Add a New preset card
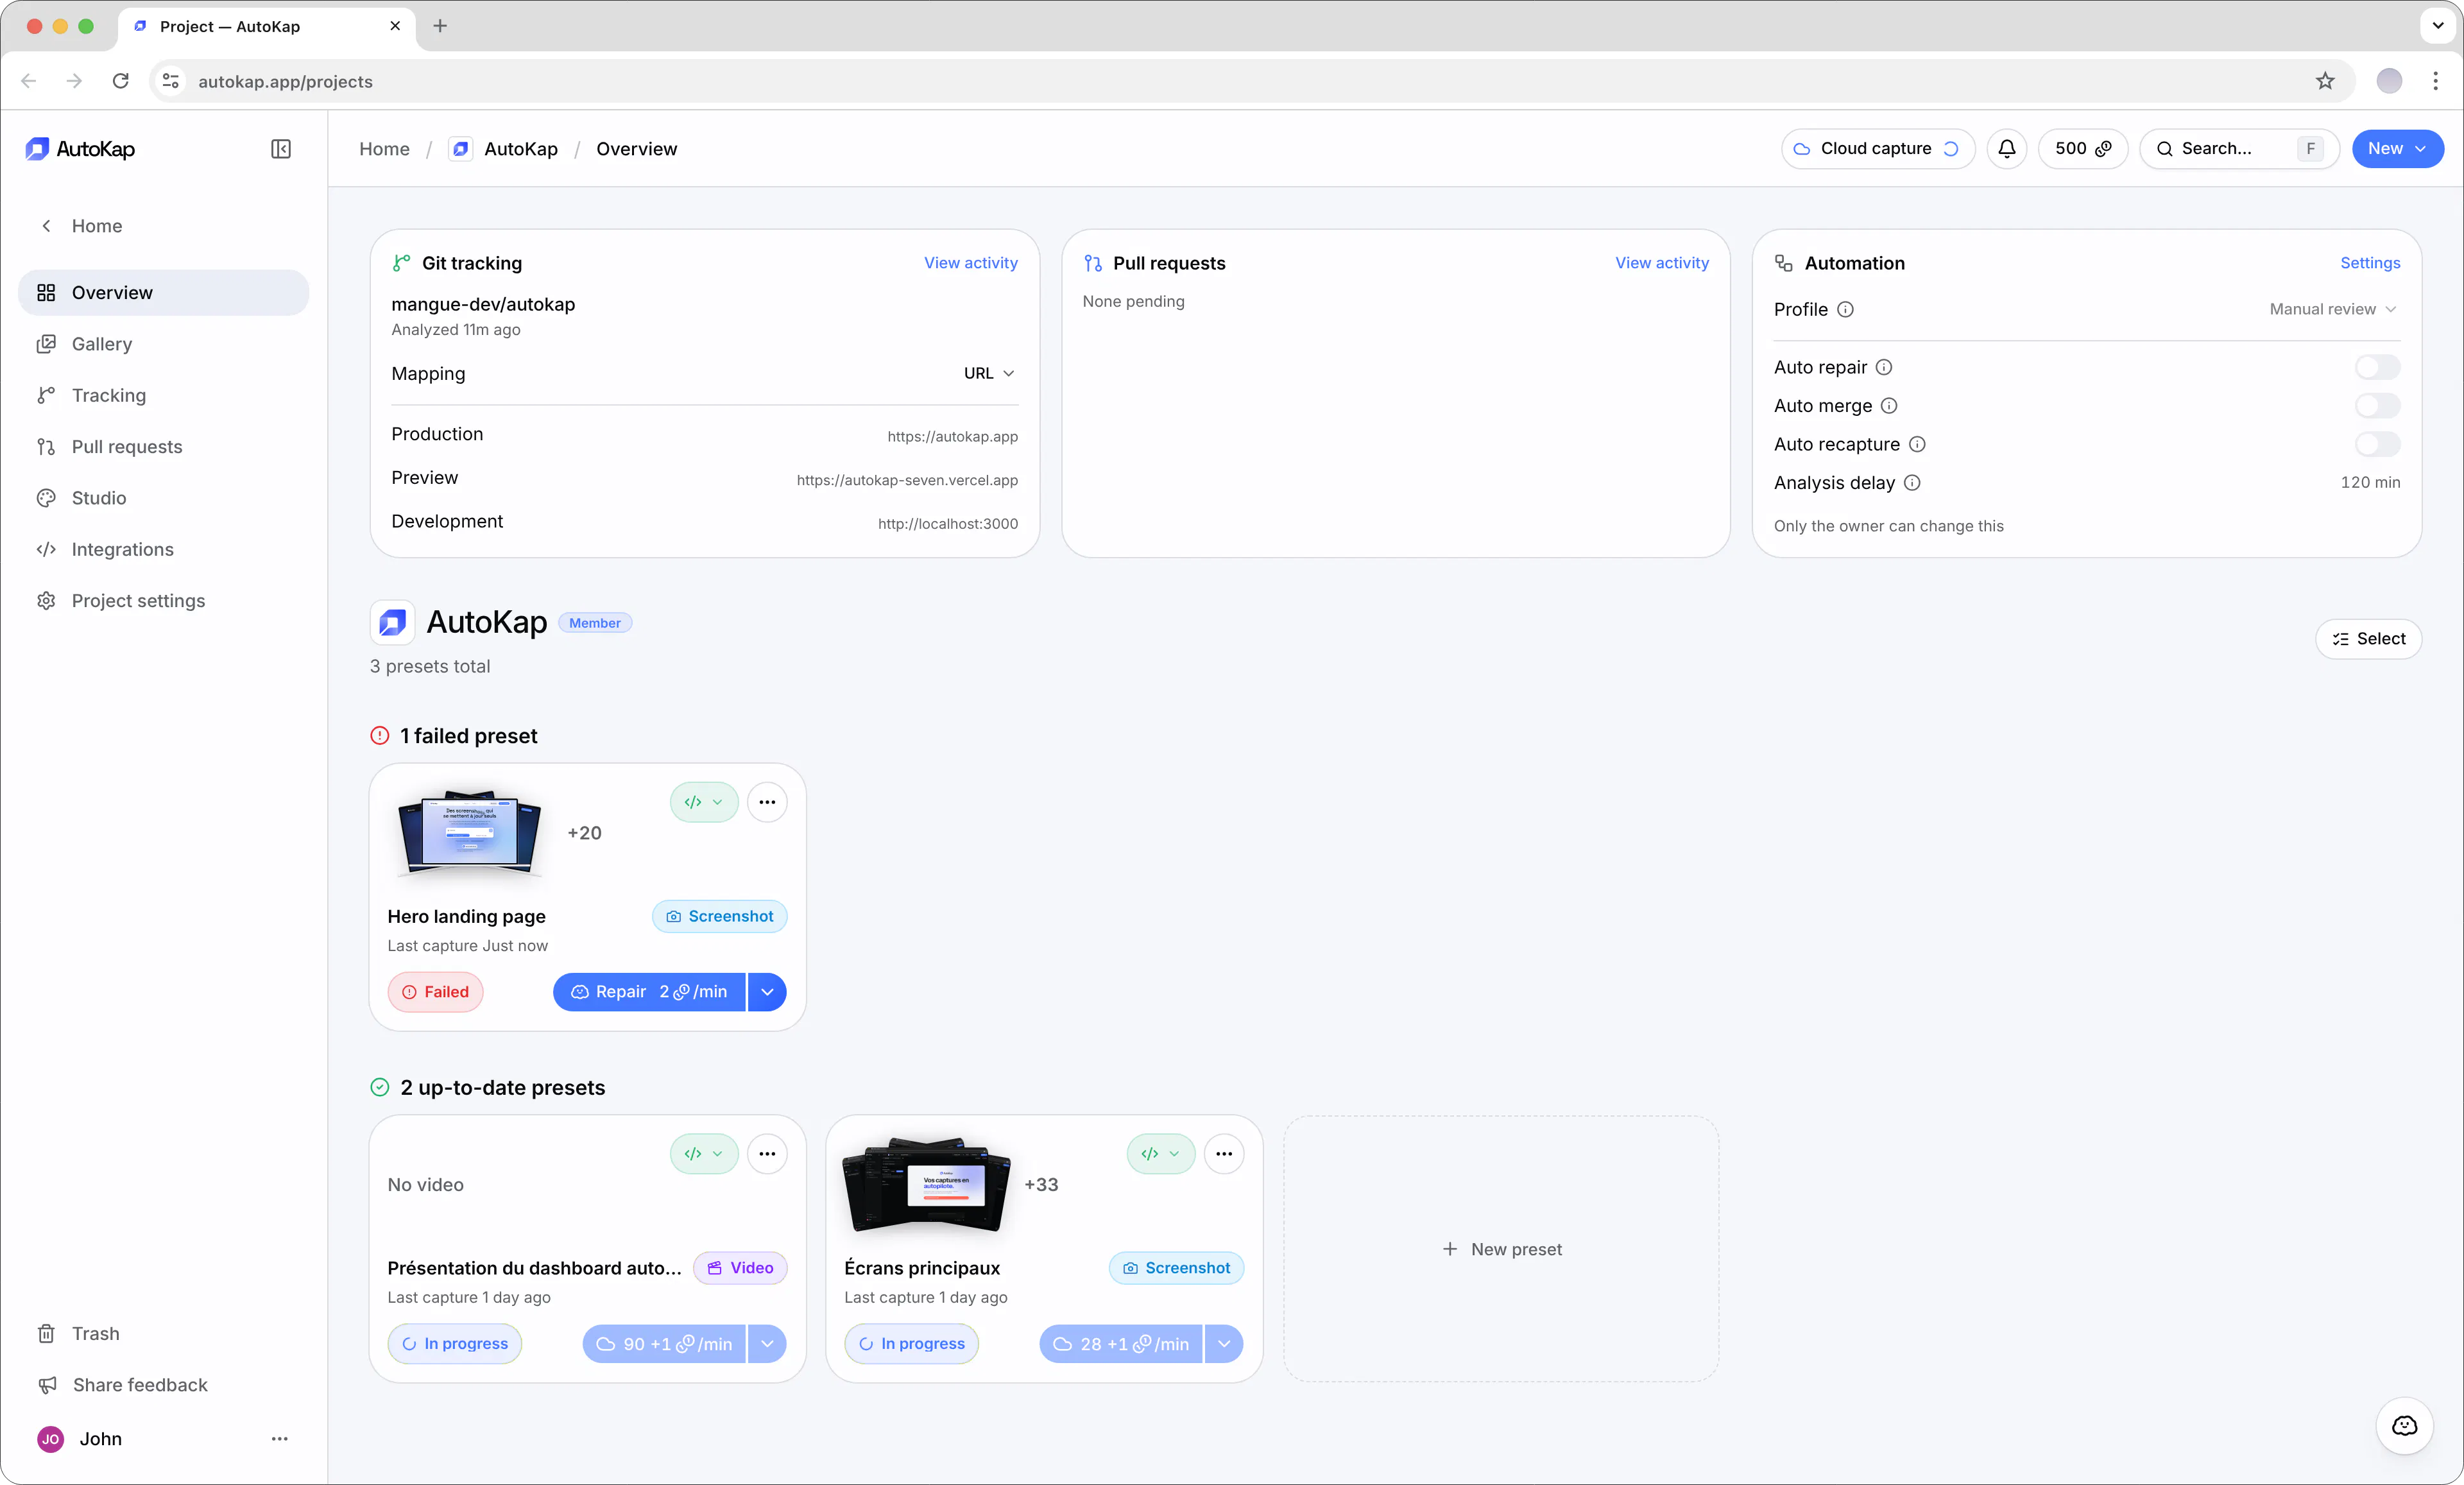Image resolution: width=2464 pixels, height=1485 pixels. point(1501,1249)
